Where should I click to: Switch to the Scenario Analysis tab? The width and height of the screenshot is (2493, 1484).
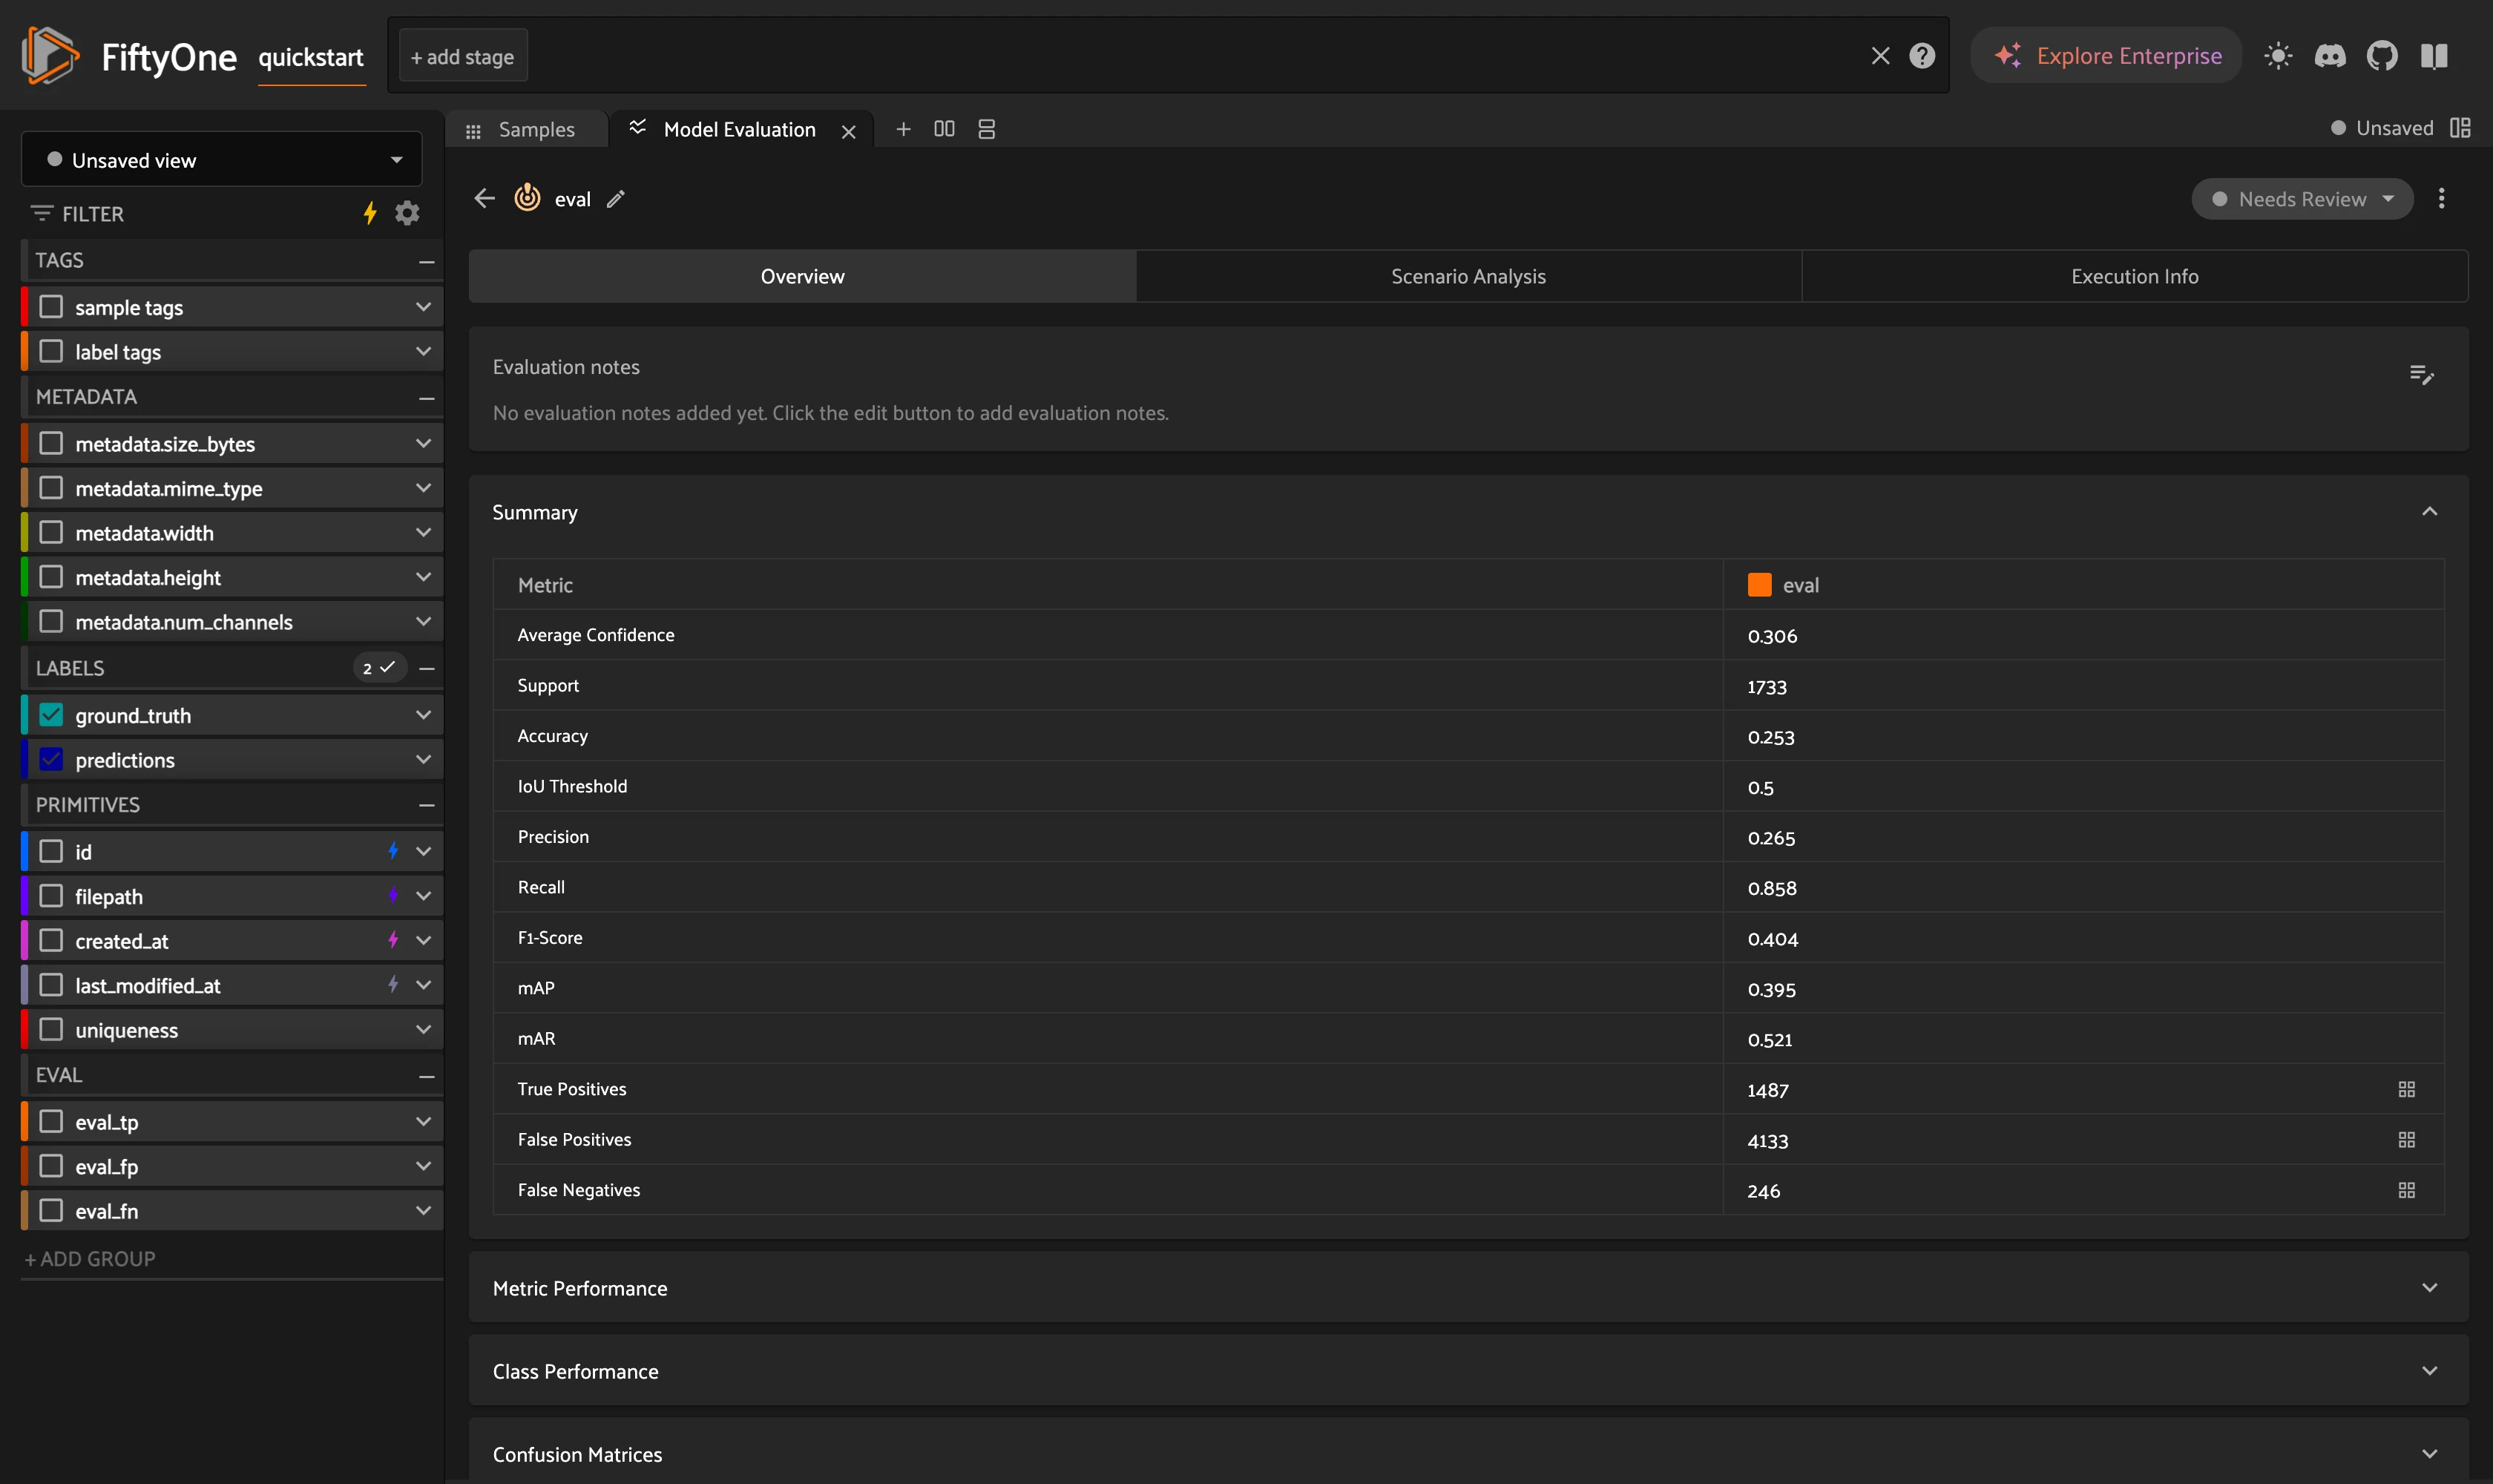(1468, 276)
